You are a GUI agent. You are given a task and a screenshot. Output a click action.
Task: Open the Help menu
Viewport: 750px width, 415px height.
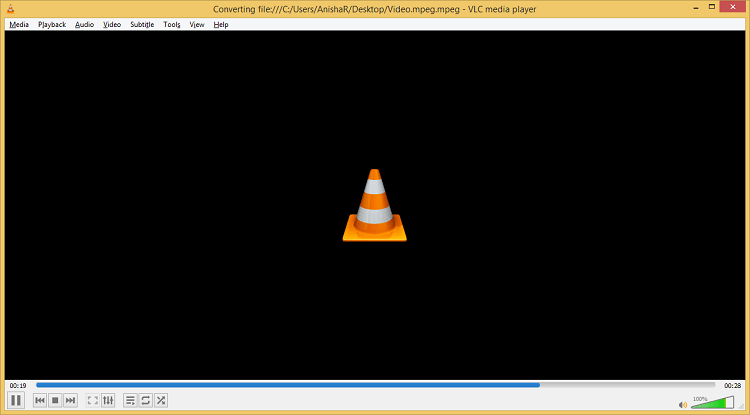click(x=221, y=24)
